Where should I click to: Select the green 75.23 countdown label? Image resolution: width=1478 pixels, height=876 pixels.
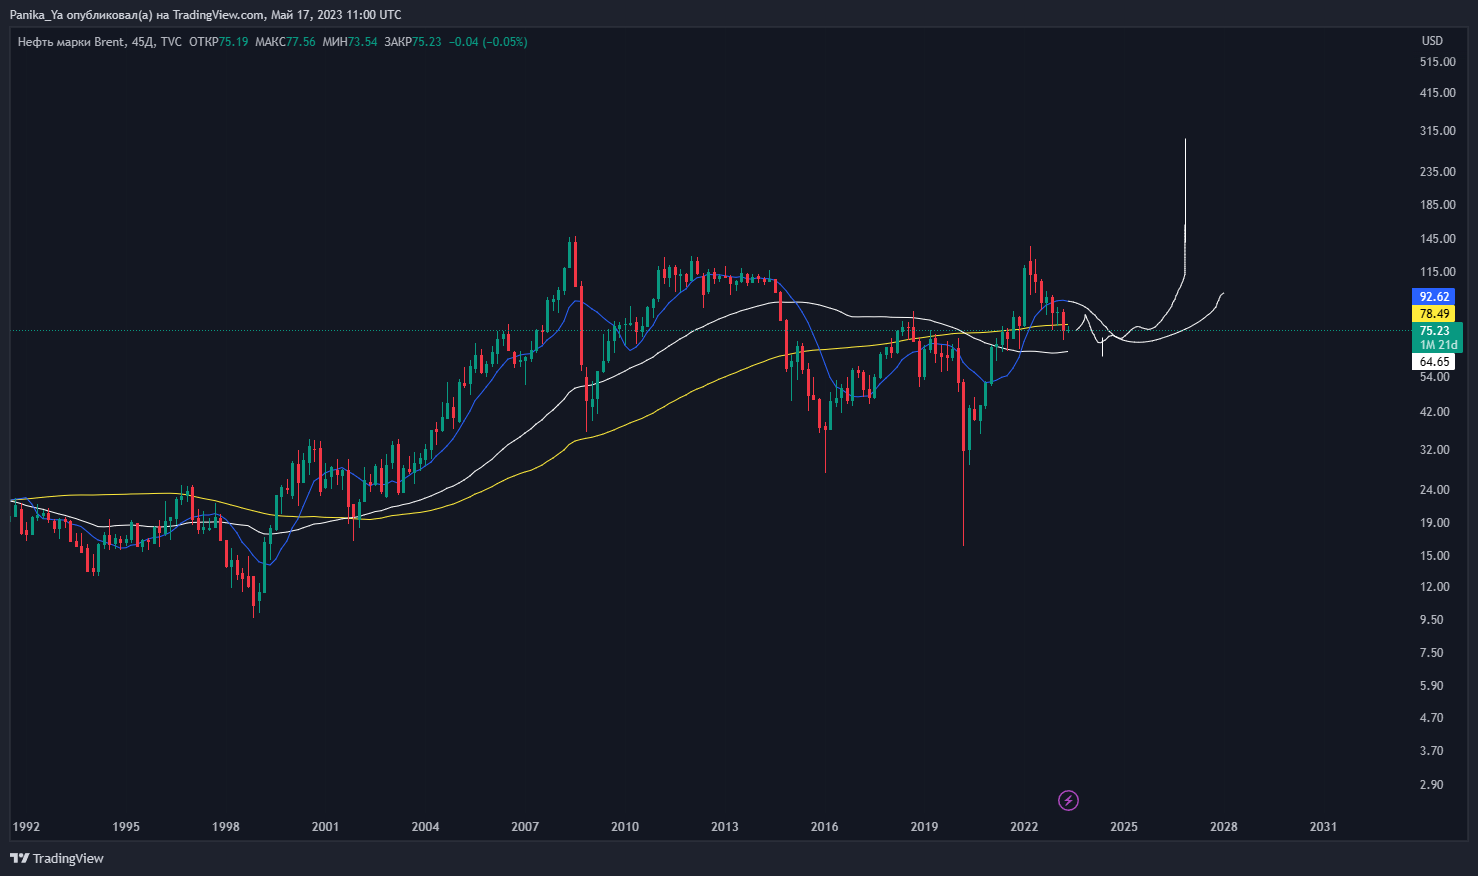point(1433,329)
